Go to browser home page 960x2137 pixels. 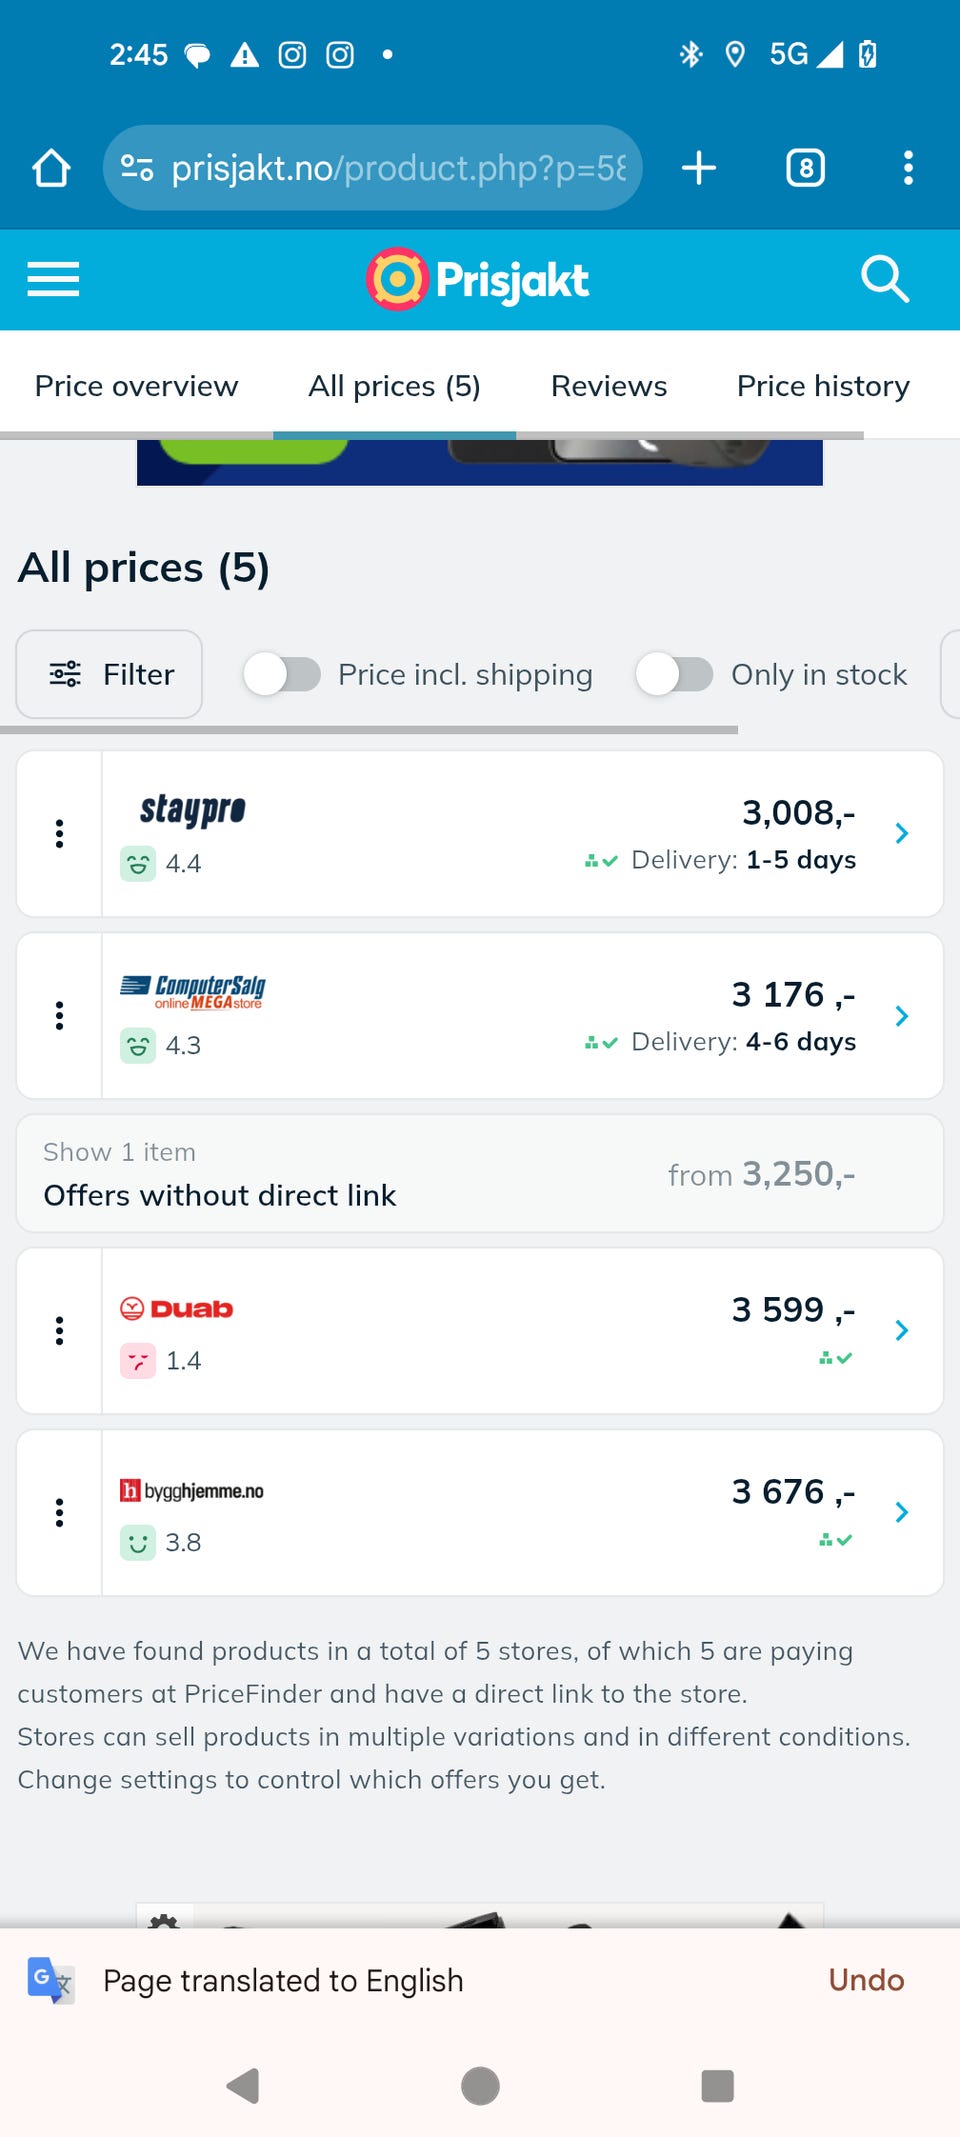(52, 168)
